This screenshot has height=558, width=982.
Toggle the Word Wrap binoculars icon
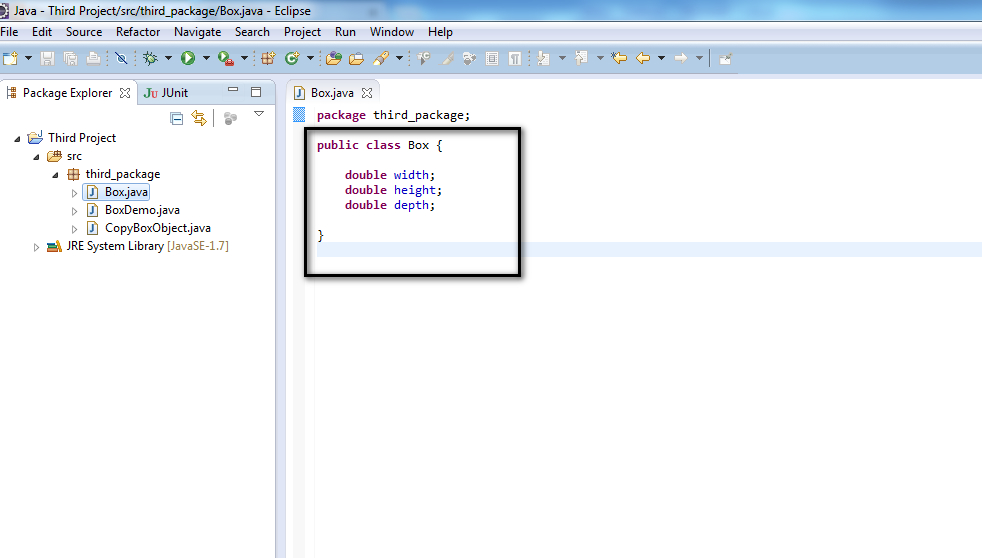(469, 58)
